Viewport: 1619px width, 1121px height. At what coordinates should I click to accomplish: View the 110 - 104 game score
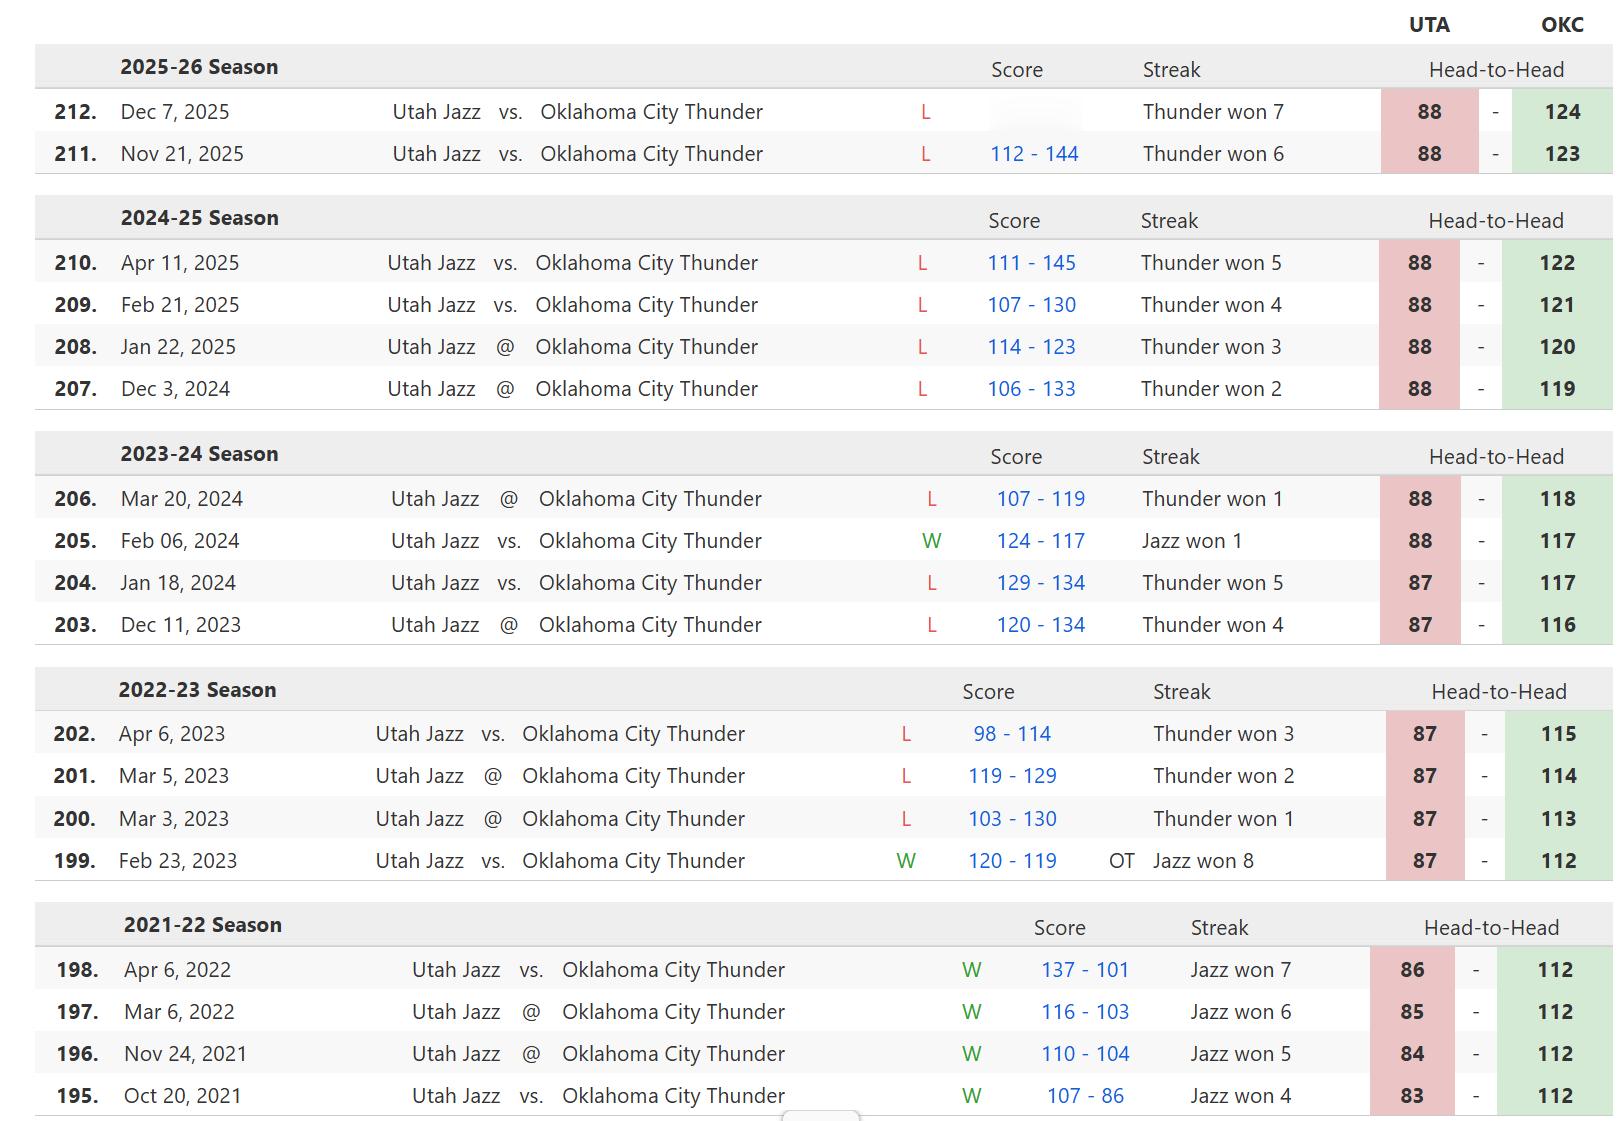(1085, 1054)
